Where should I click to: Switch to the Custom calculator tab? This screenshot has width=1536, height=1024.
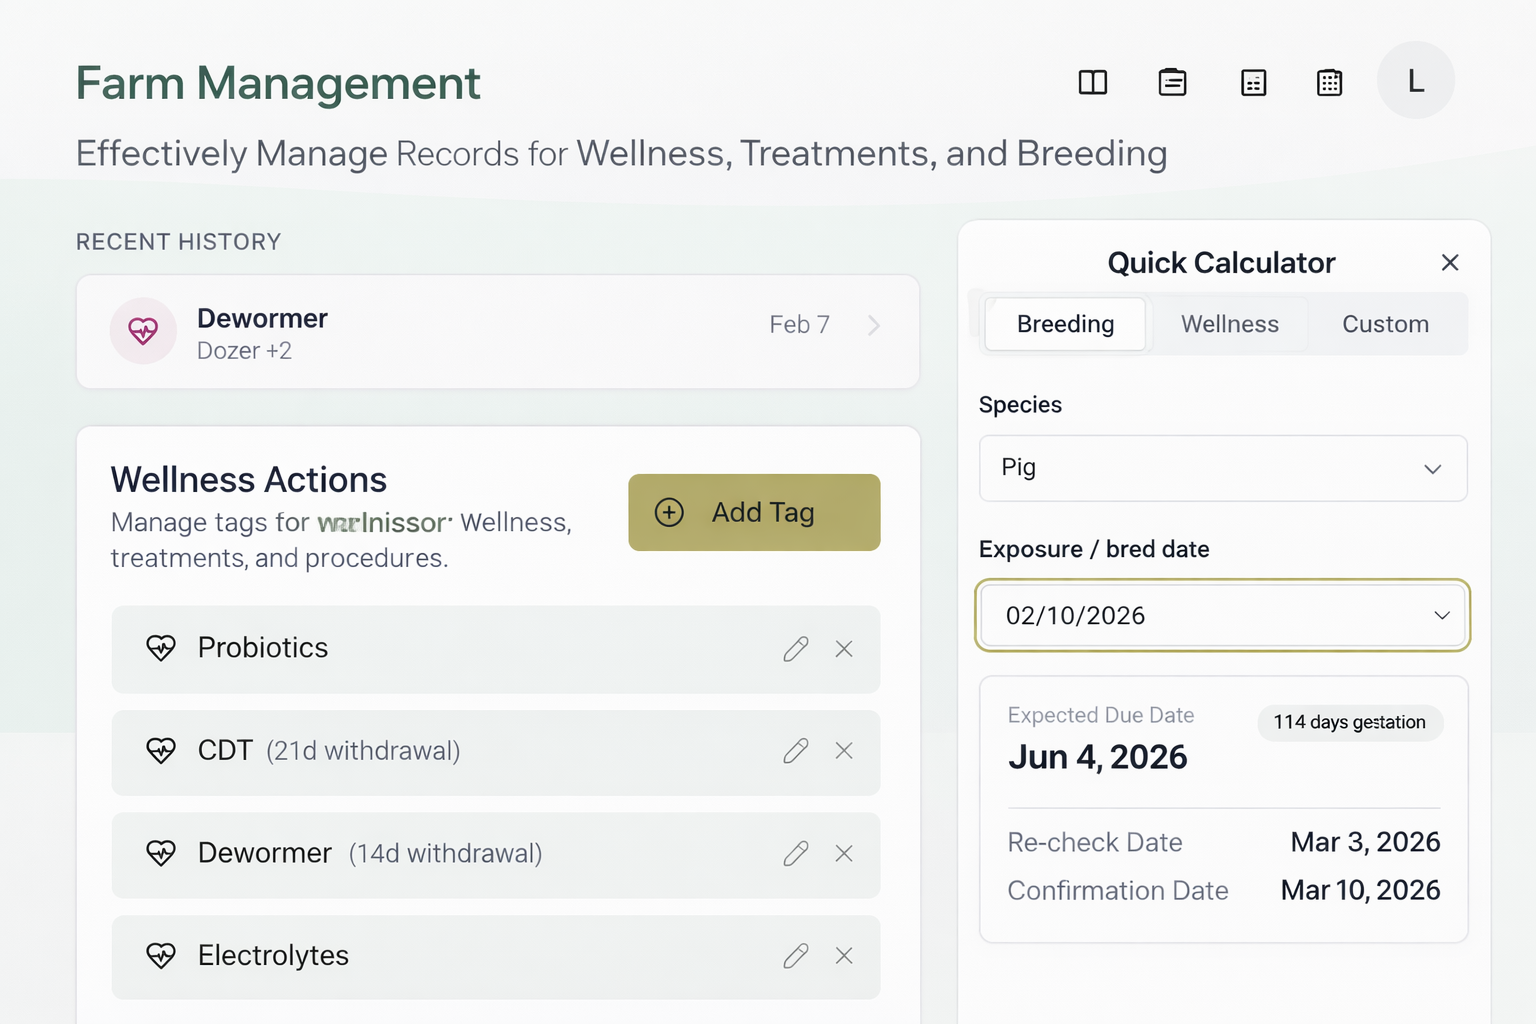(1386, 324)
